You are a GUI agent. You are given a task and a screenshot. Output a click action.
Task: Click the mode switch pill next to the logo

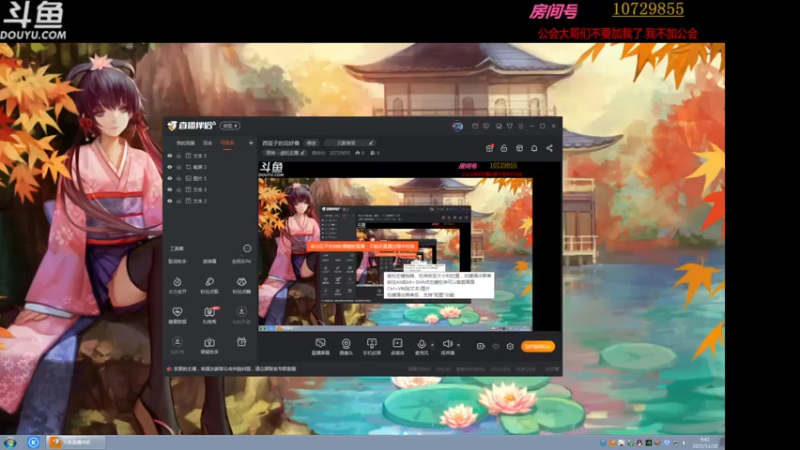(x=230, y=126)
